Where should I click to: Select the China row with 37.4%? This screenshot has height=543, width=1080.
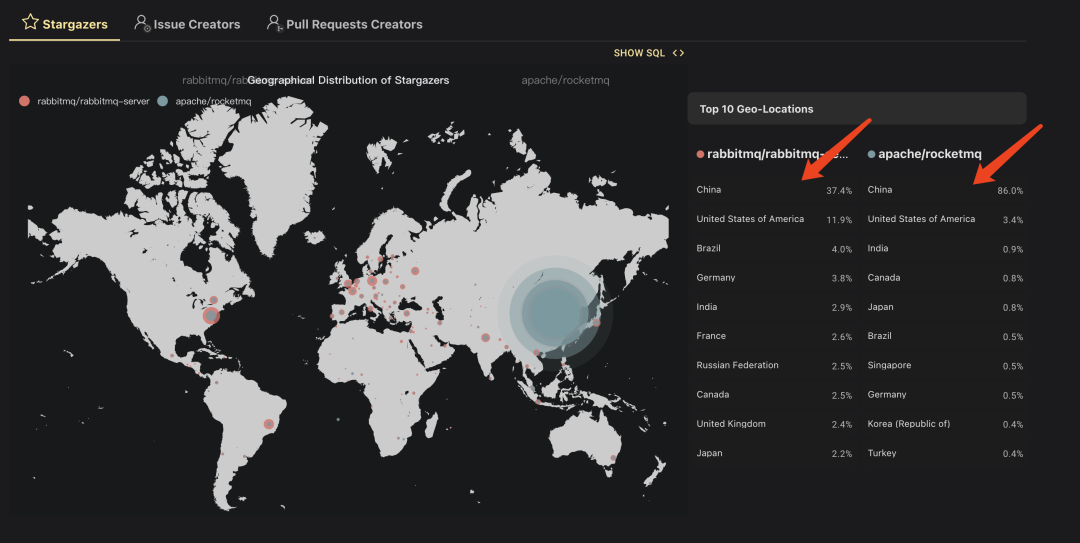click(x=774, y=190)
